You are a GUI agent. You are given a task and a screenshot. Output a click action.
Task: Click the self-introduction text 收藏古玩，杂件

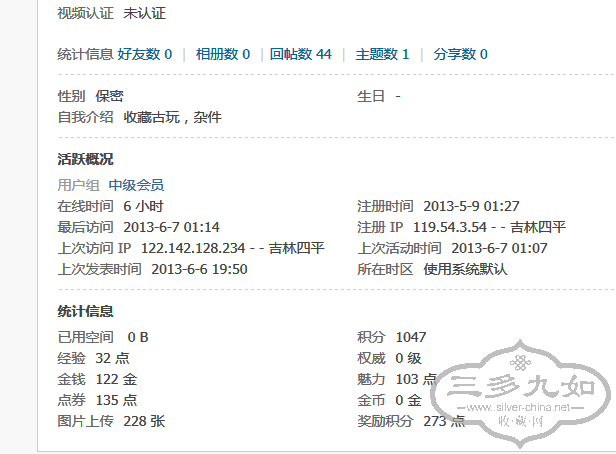[172, 117]
